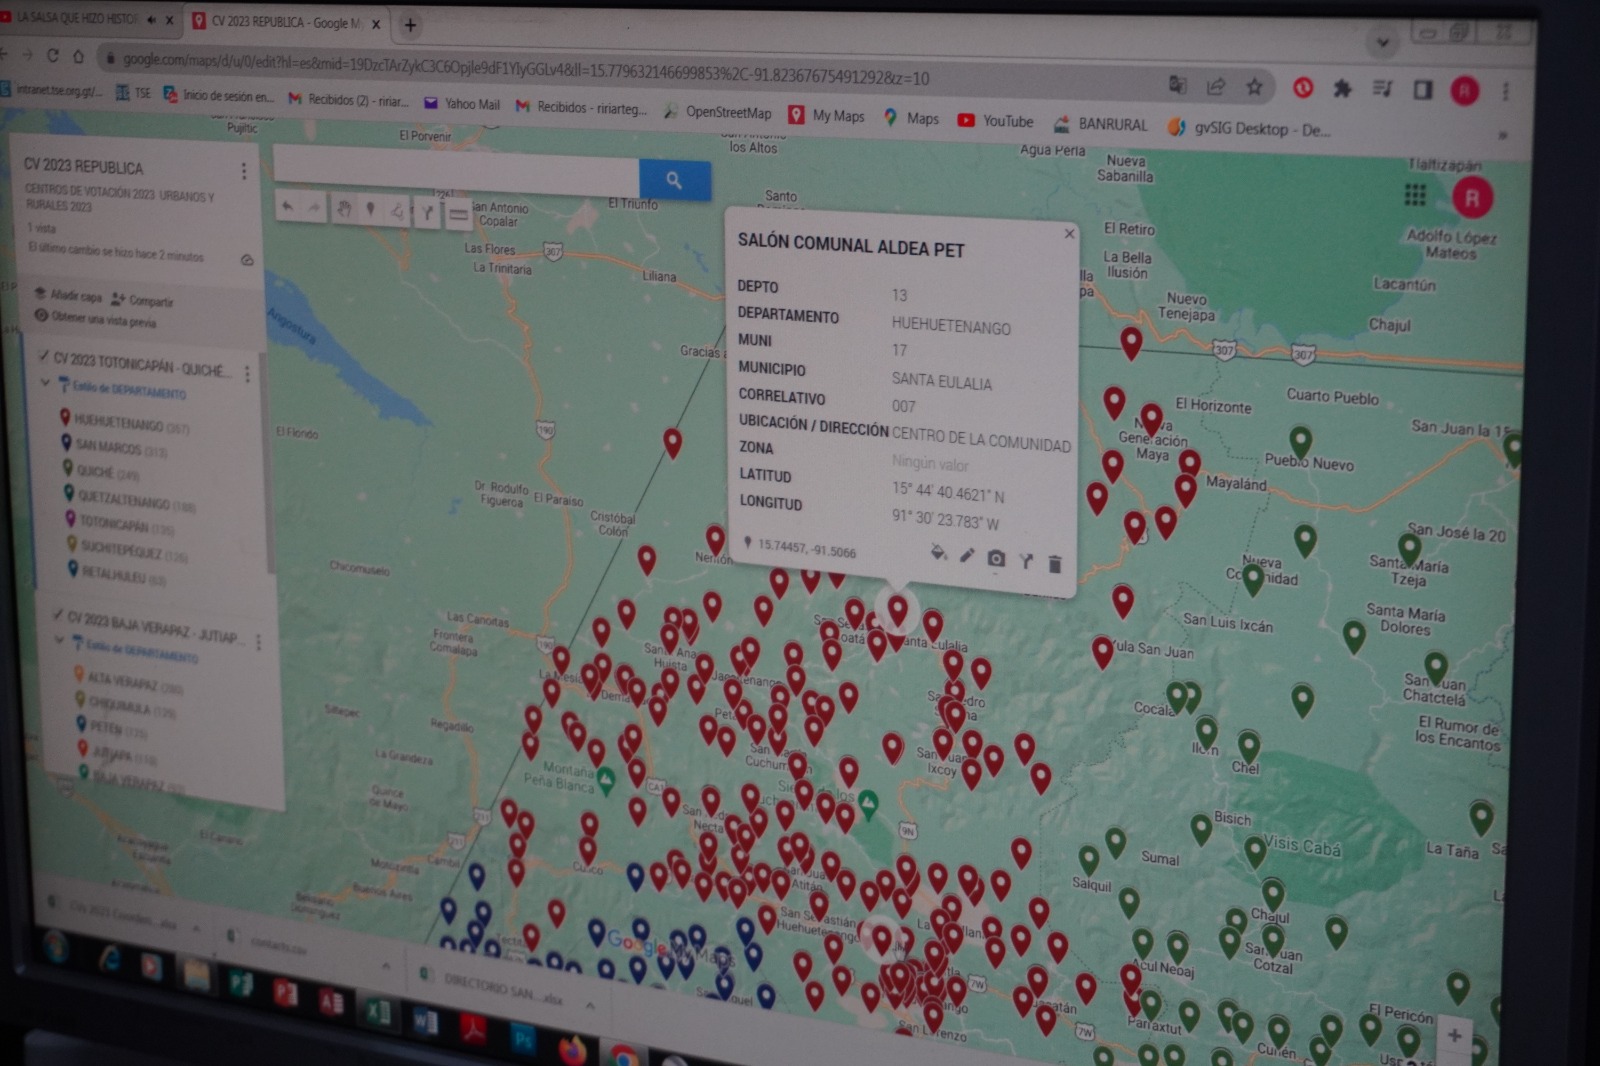Bookmark this page with the star
This screenshot has width=1600, height=1066.
pyautogui.click(x=1254, y=87)
